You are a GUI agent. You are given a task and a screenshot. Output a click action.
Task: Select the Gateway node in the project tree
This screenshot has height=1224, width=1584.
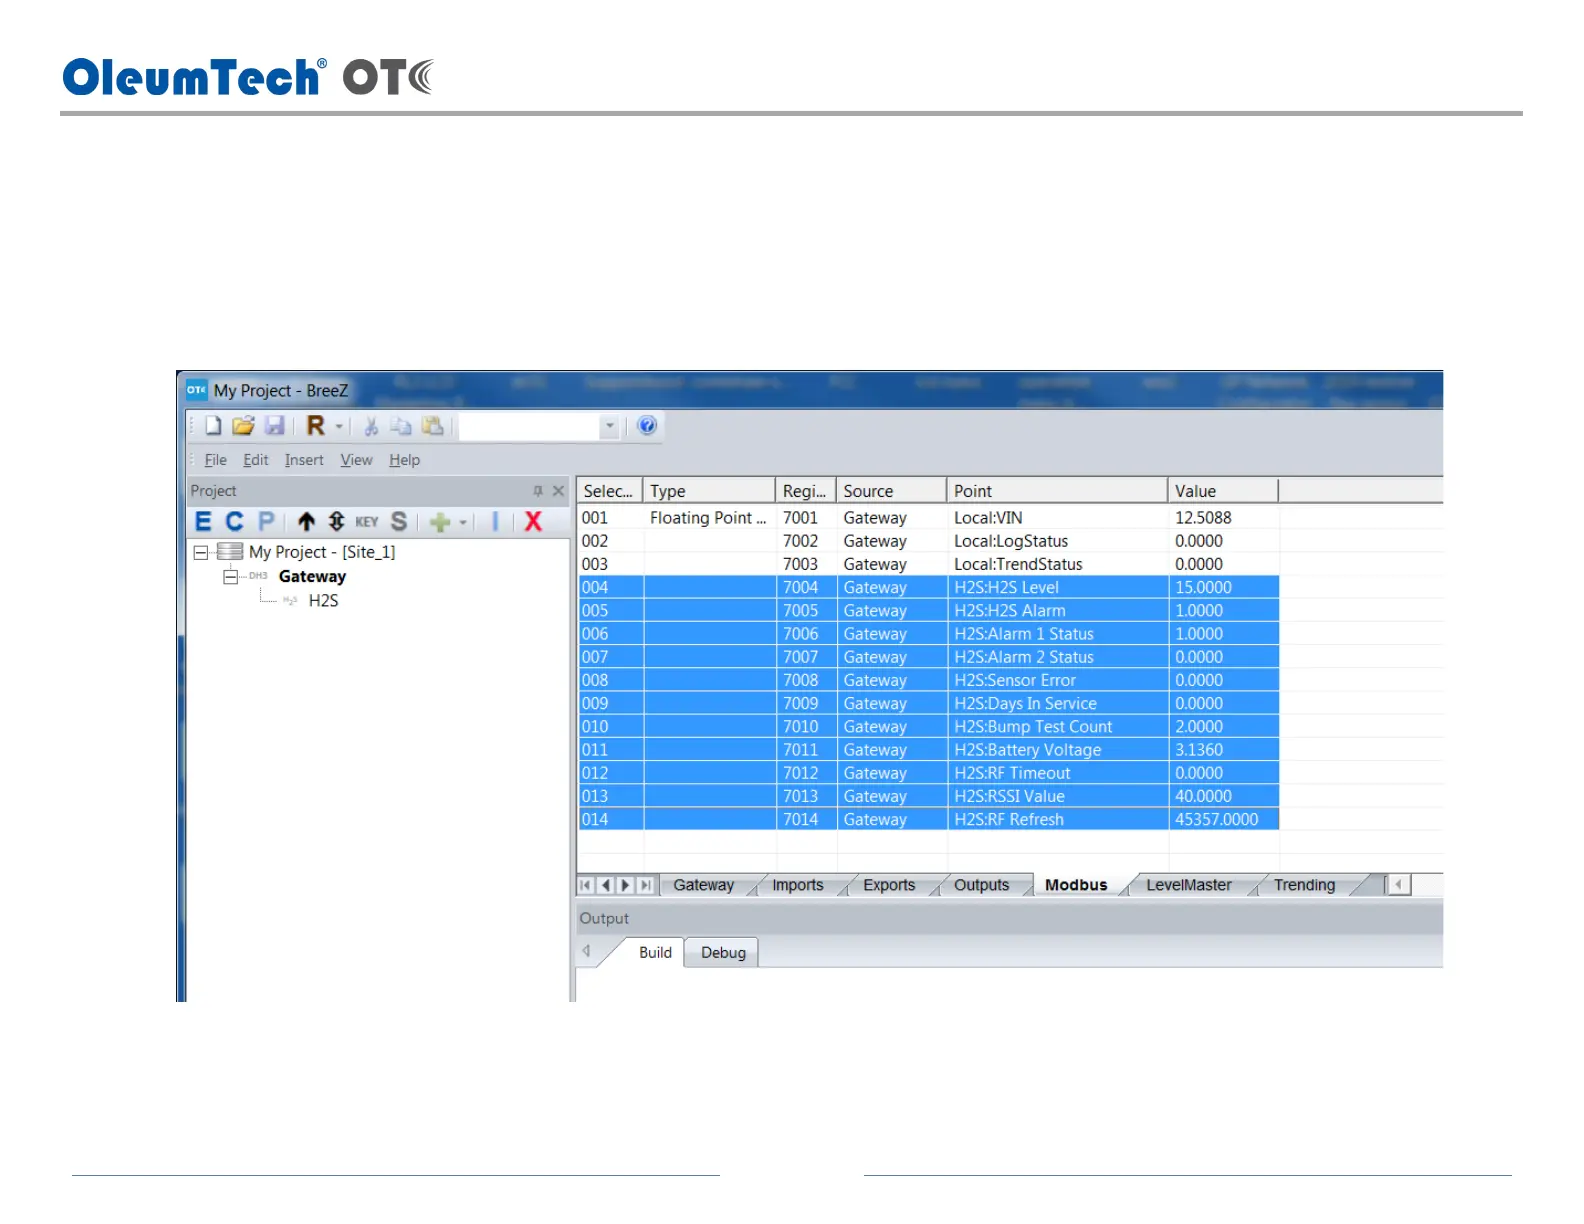(x=312, y=577)
